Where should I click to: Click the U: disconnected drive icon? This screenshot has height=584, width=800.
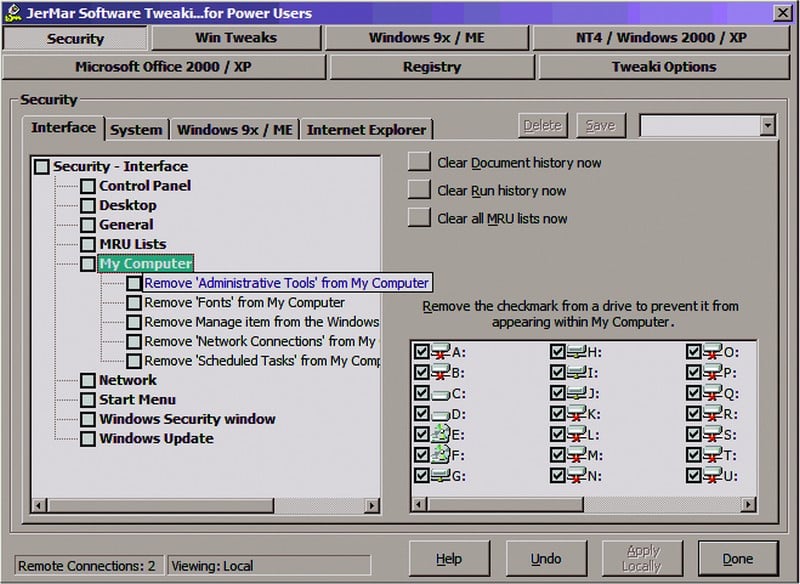(713, 476)
